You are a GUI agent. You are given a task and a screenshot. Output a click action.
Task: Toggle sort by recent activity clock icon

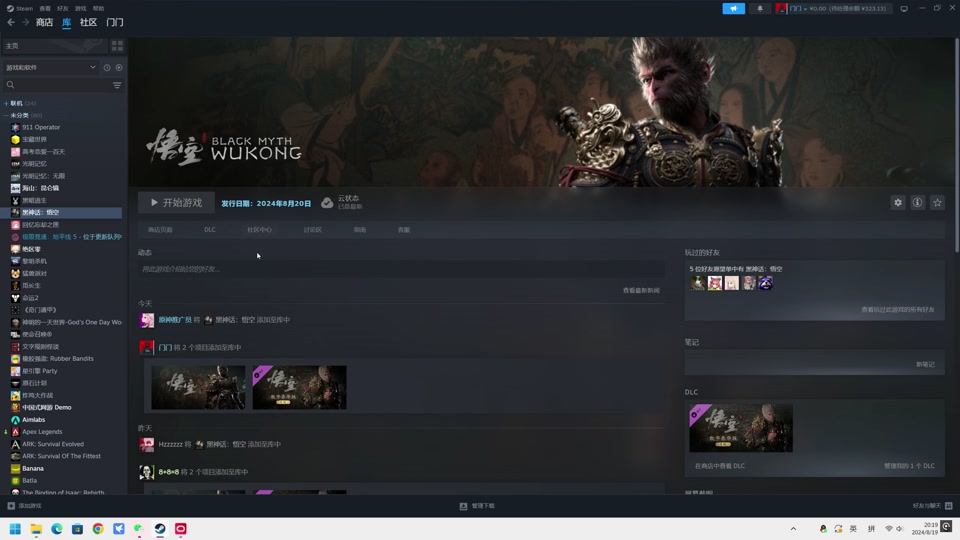[x=107, y=67]
